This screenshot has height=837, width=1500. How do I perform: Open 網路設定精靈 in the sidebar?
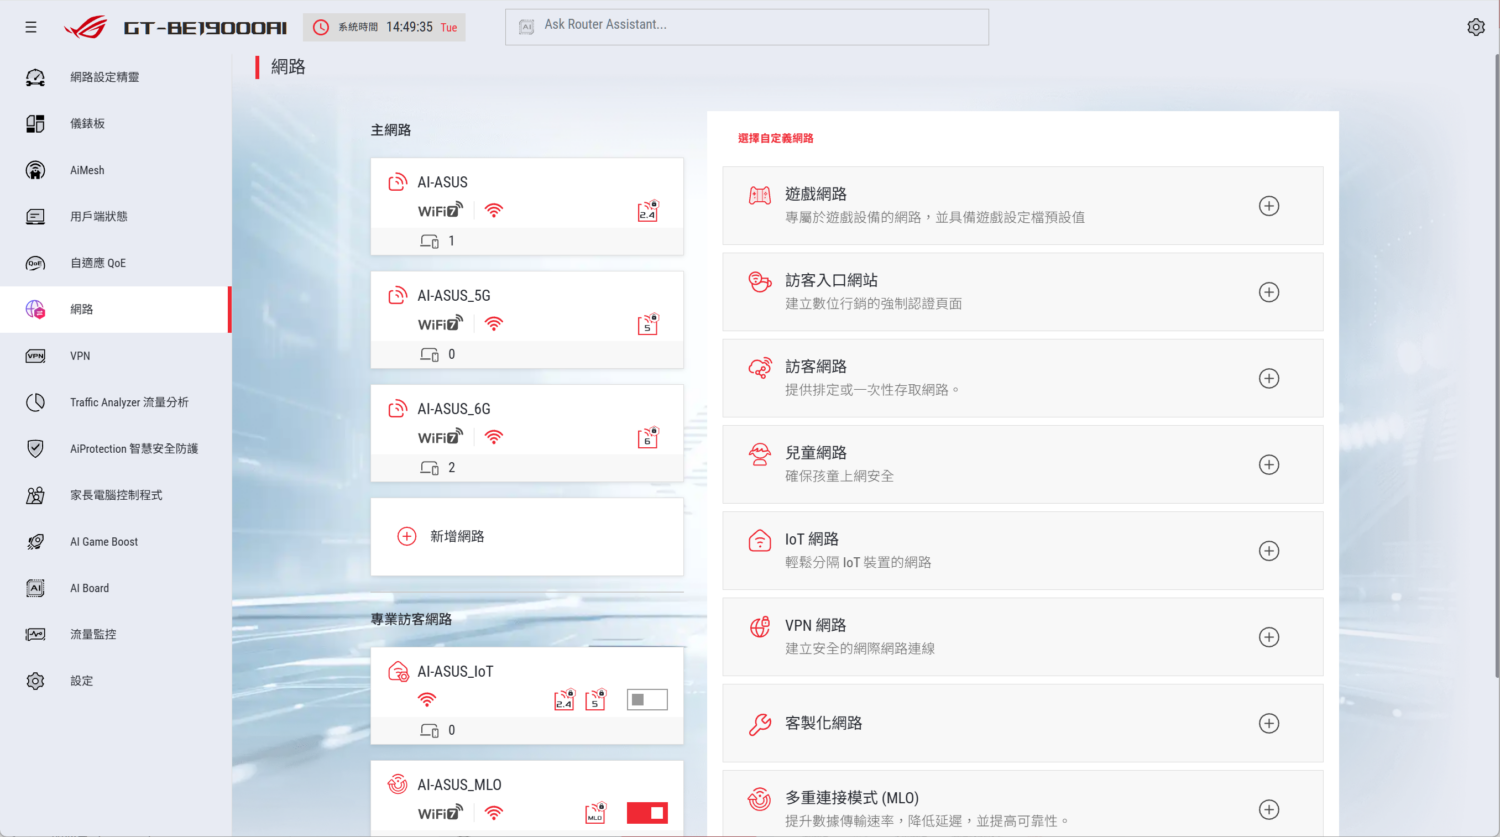[x=115, y=77]
